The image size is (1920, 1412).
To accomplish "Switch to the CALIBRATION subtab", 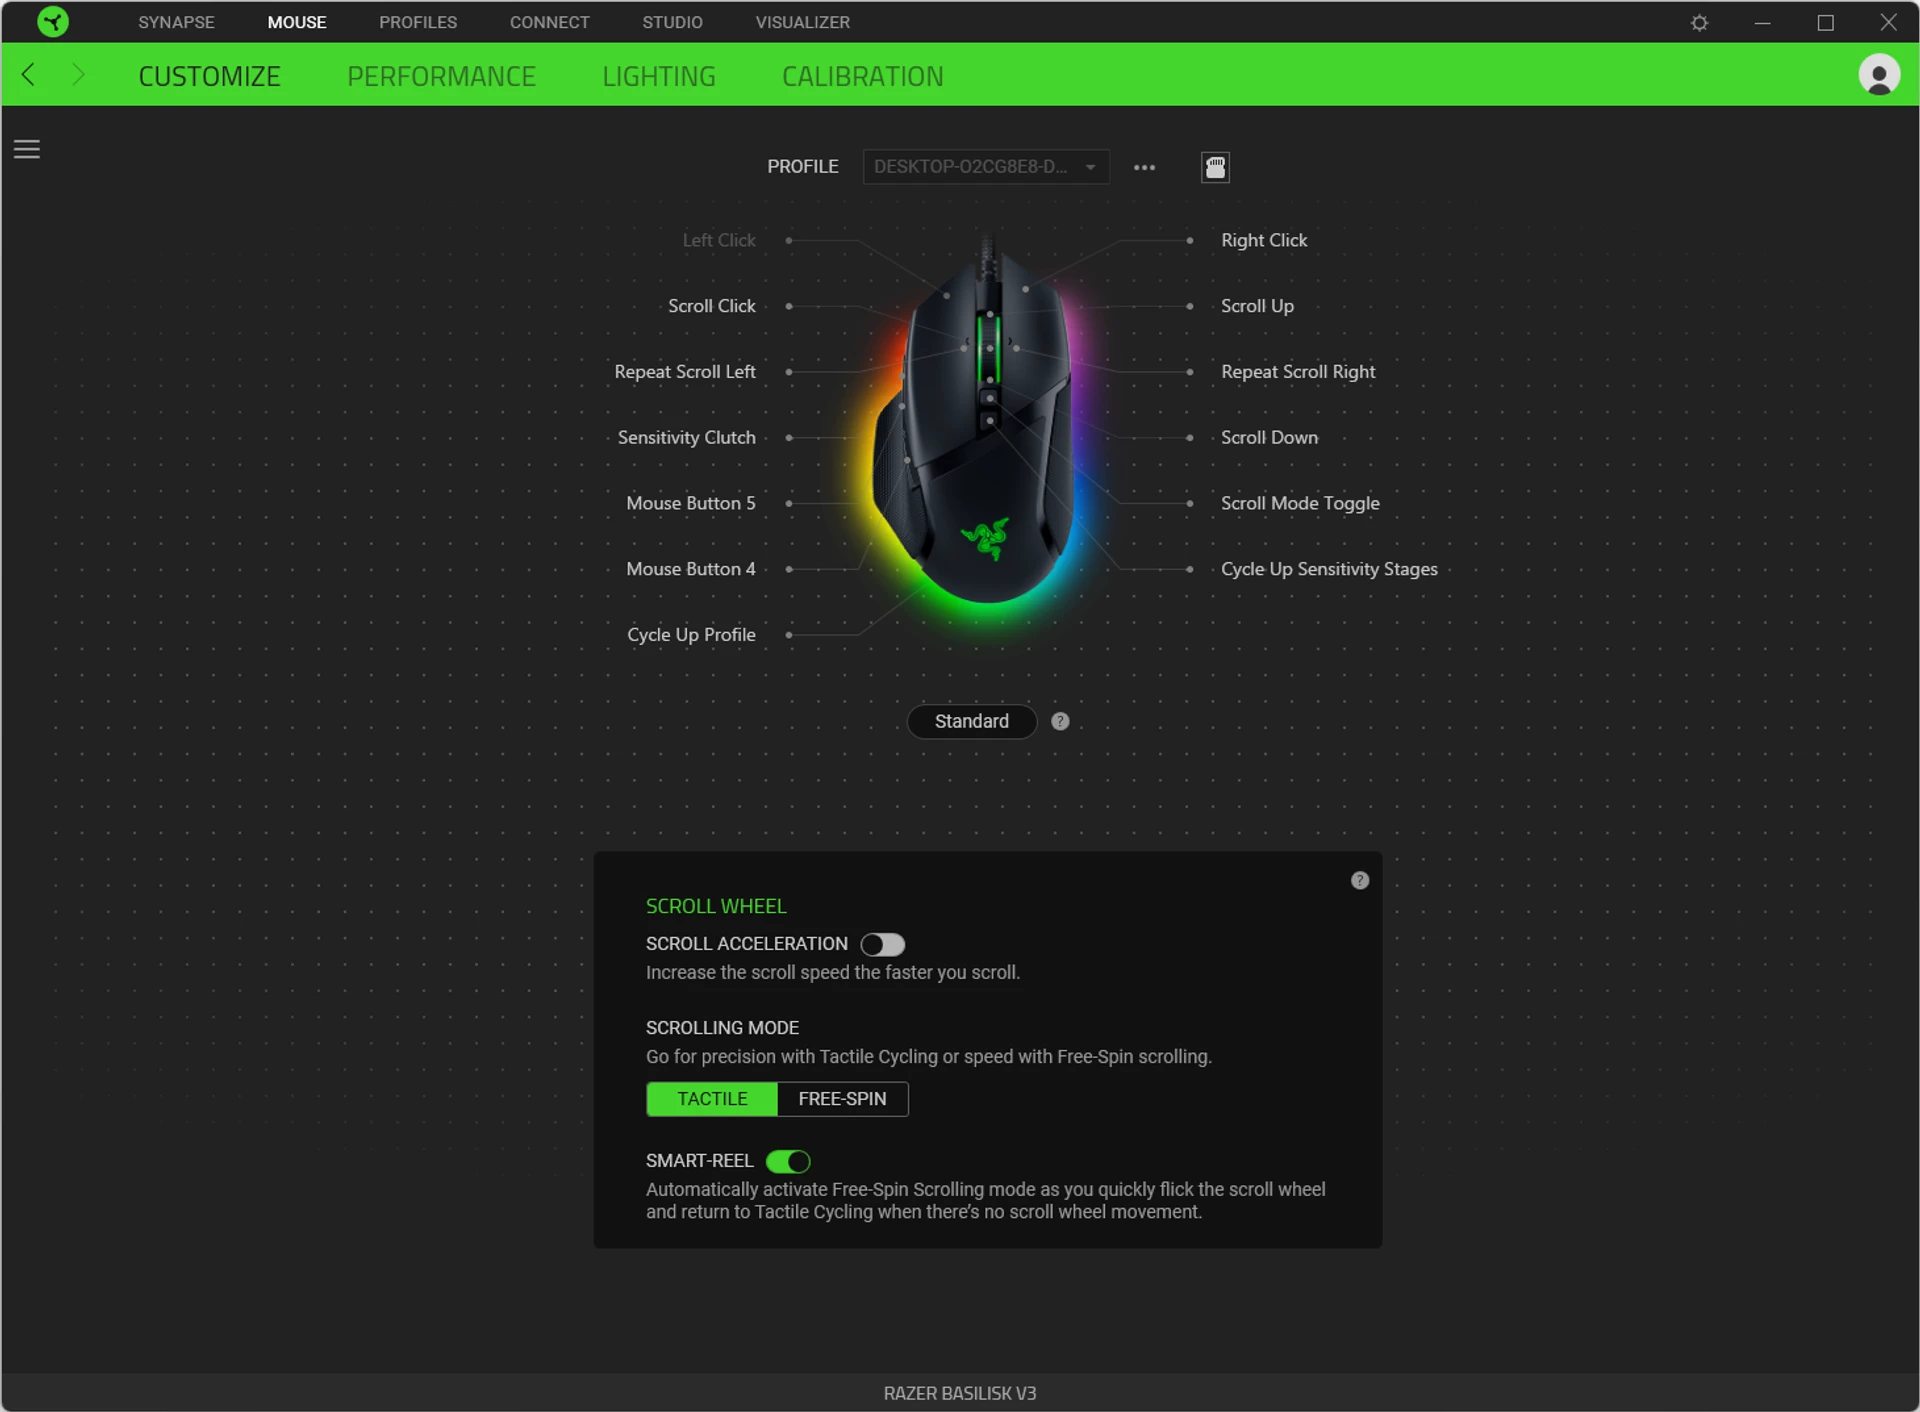I will click(x=862, y=76).
